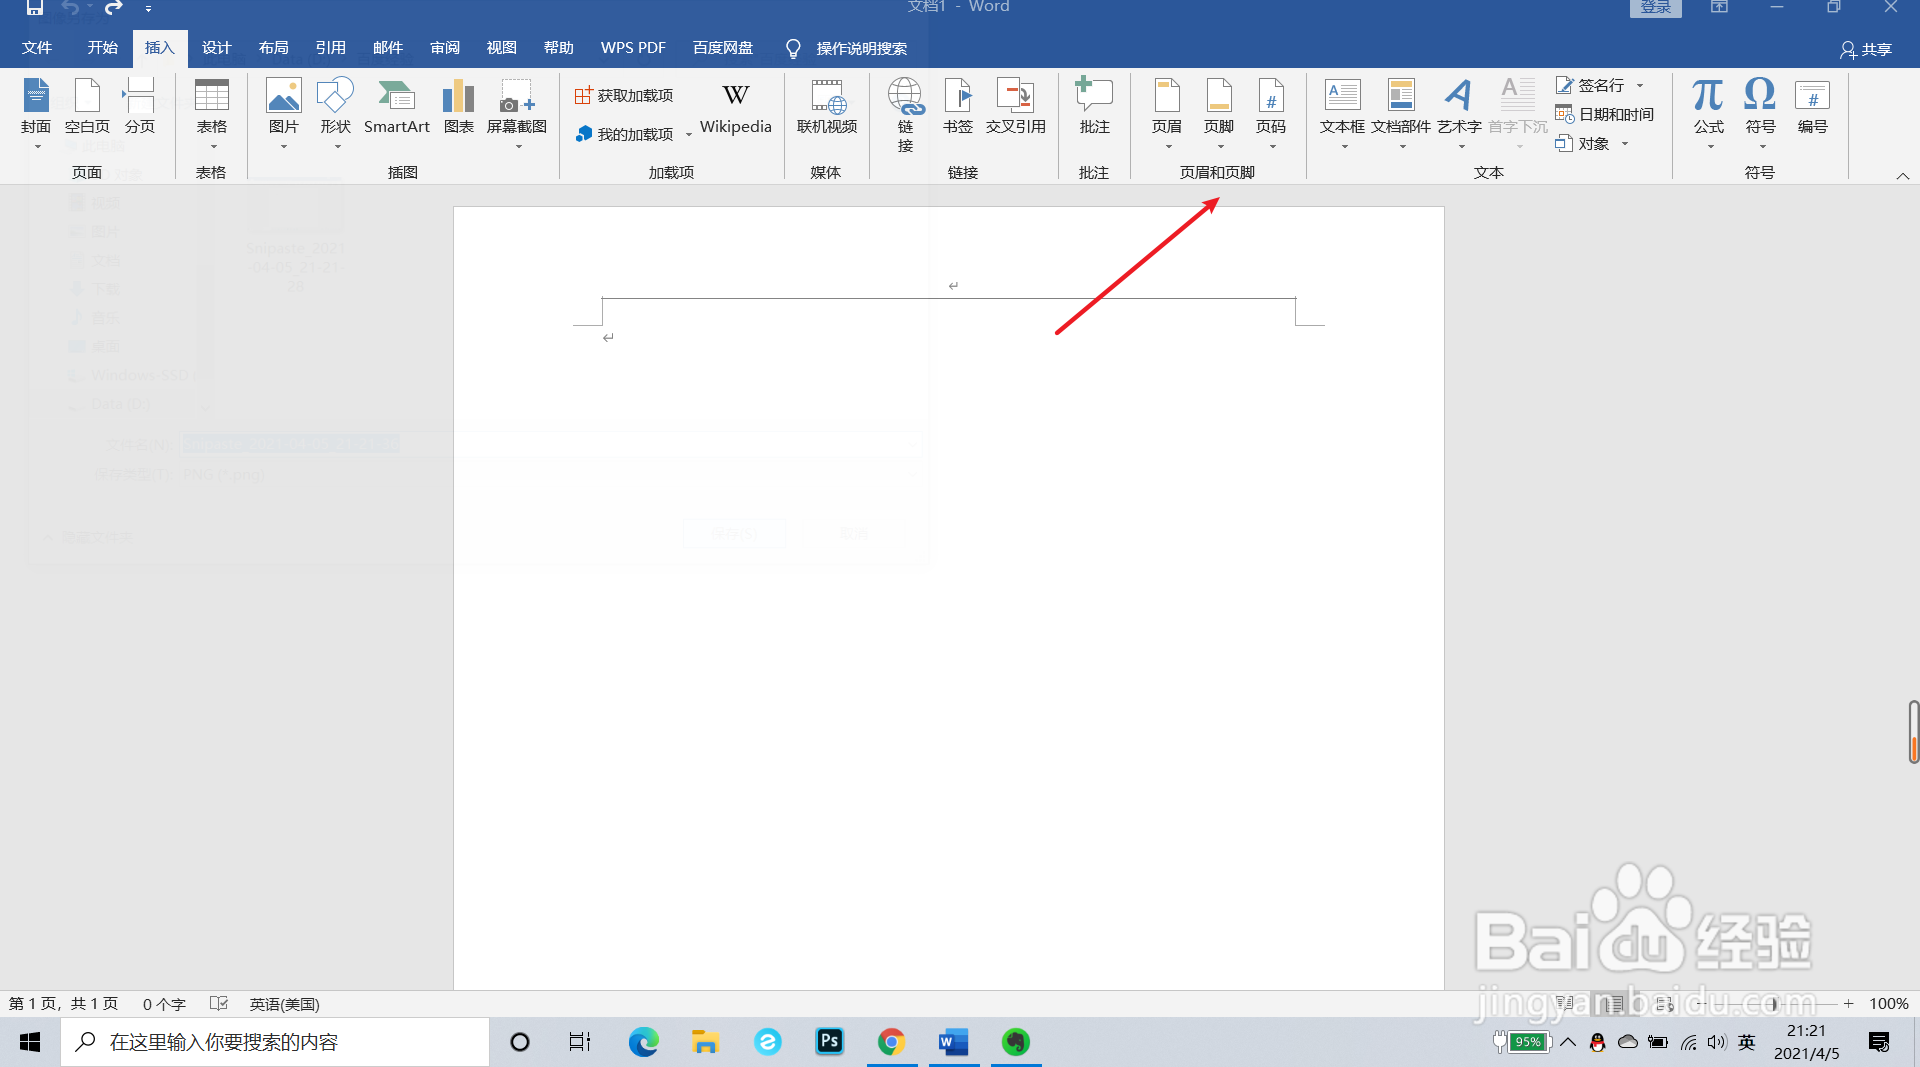1920x1067 pixels.
Task: Insert an equation (公式)
Action: [x=1708, y=113]
